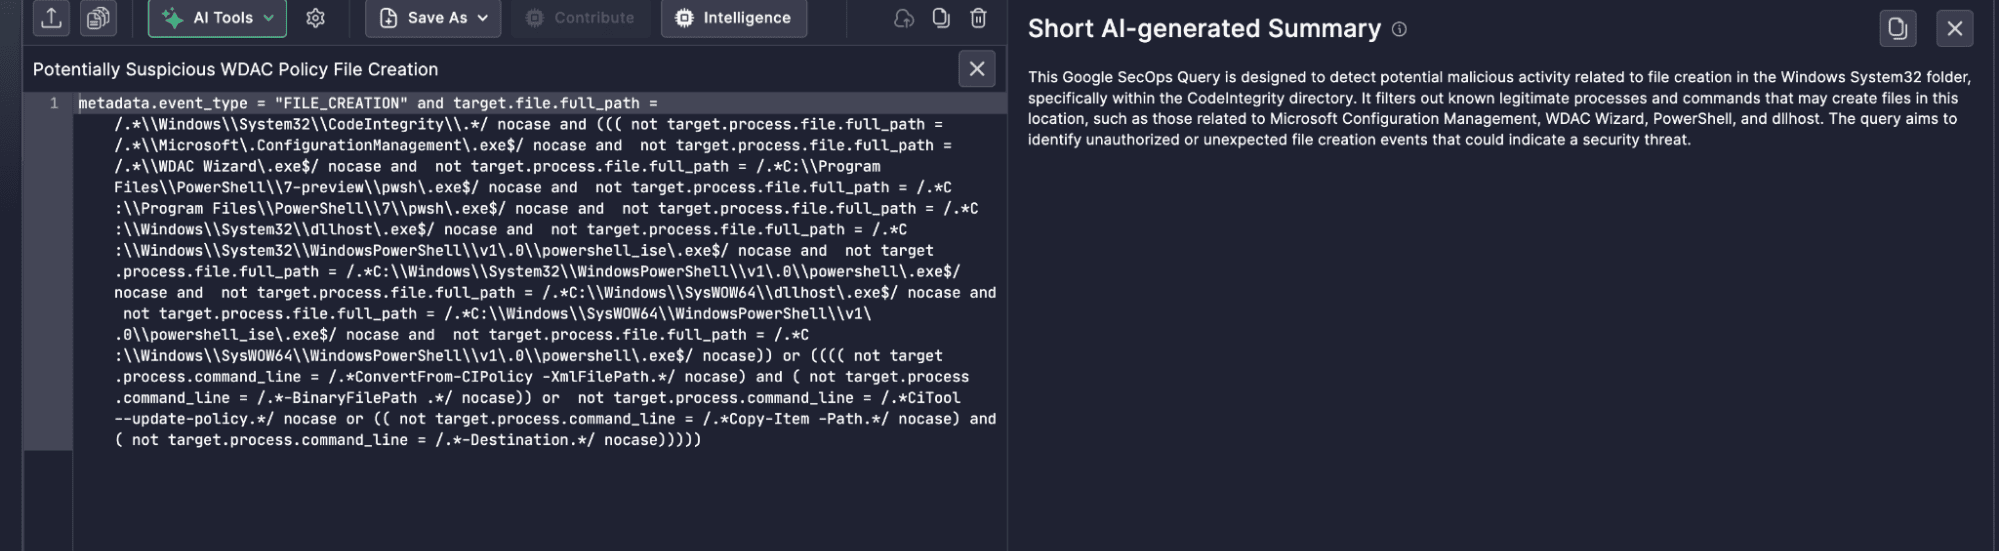1999x551 pixels.
Task: Click the export upload arrow icon
Action: [x=51, y=18]
